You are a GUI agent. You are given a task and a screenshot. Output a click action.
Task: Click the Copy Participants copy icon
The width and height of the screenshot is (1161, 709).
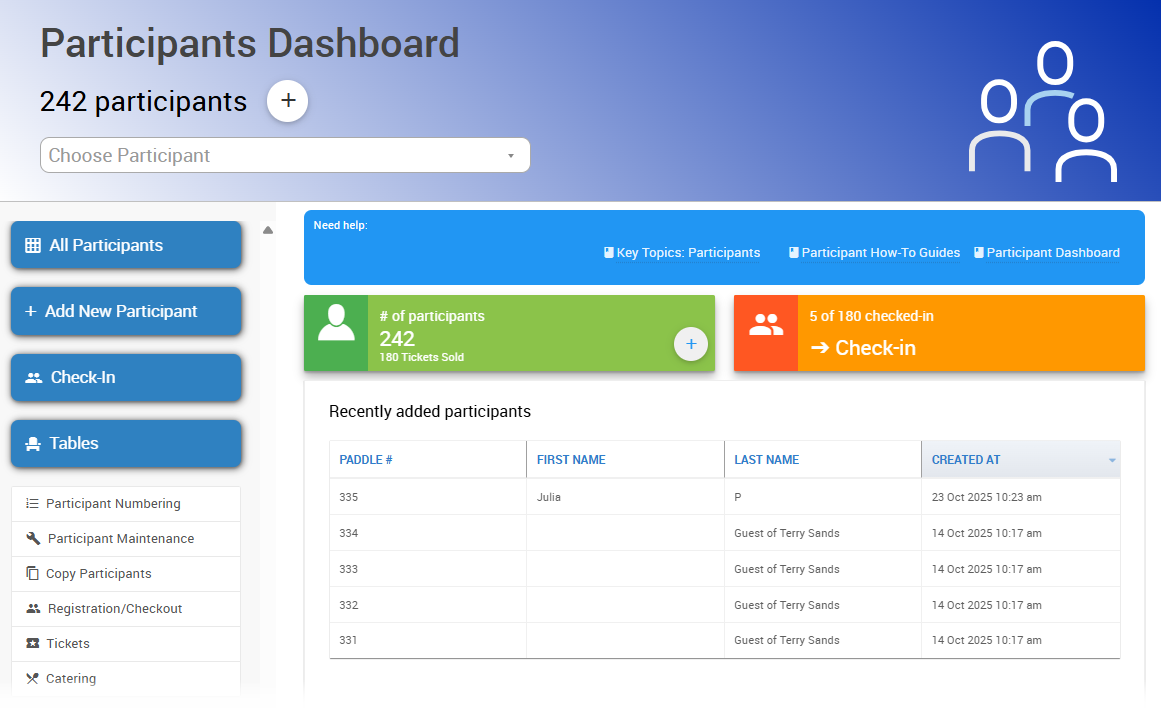coord(32,573)
